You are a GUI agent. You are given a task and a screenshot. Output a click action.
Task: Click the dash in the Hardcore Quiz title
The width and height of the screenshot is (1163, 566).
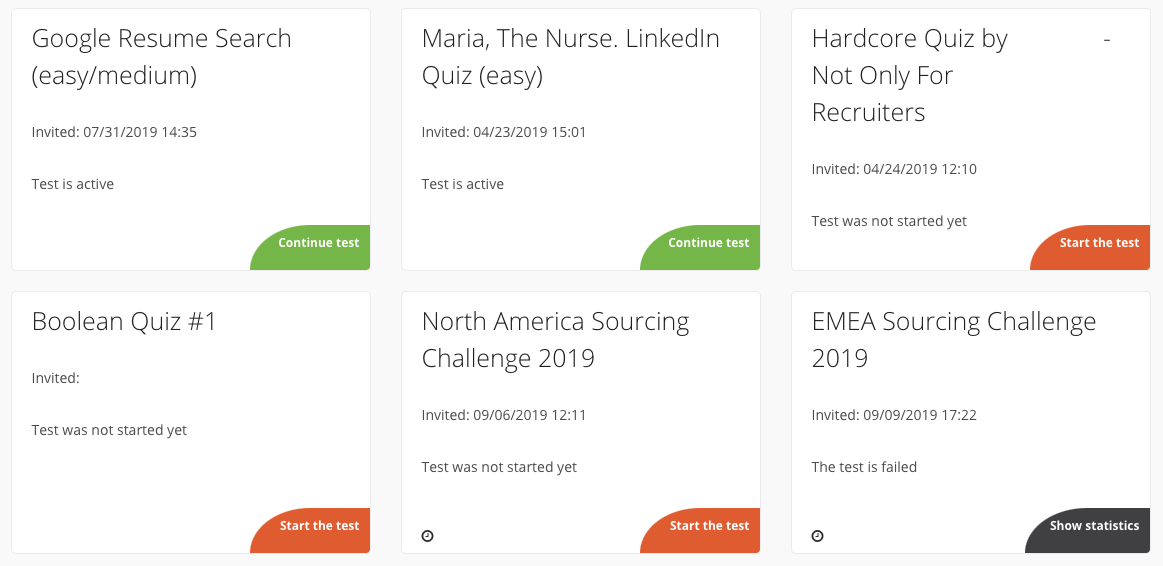(1107, 39)
